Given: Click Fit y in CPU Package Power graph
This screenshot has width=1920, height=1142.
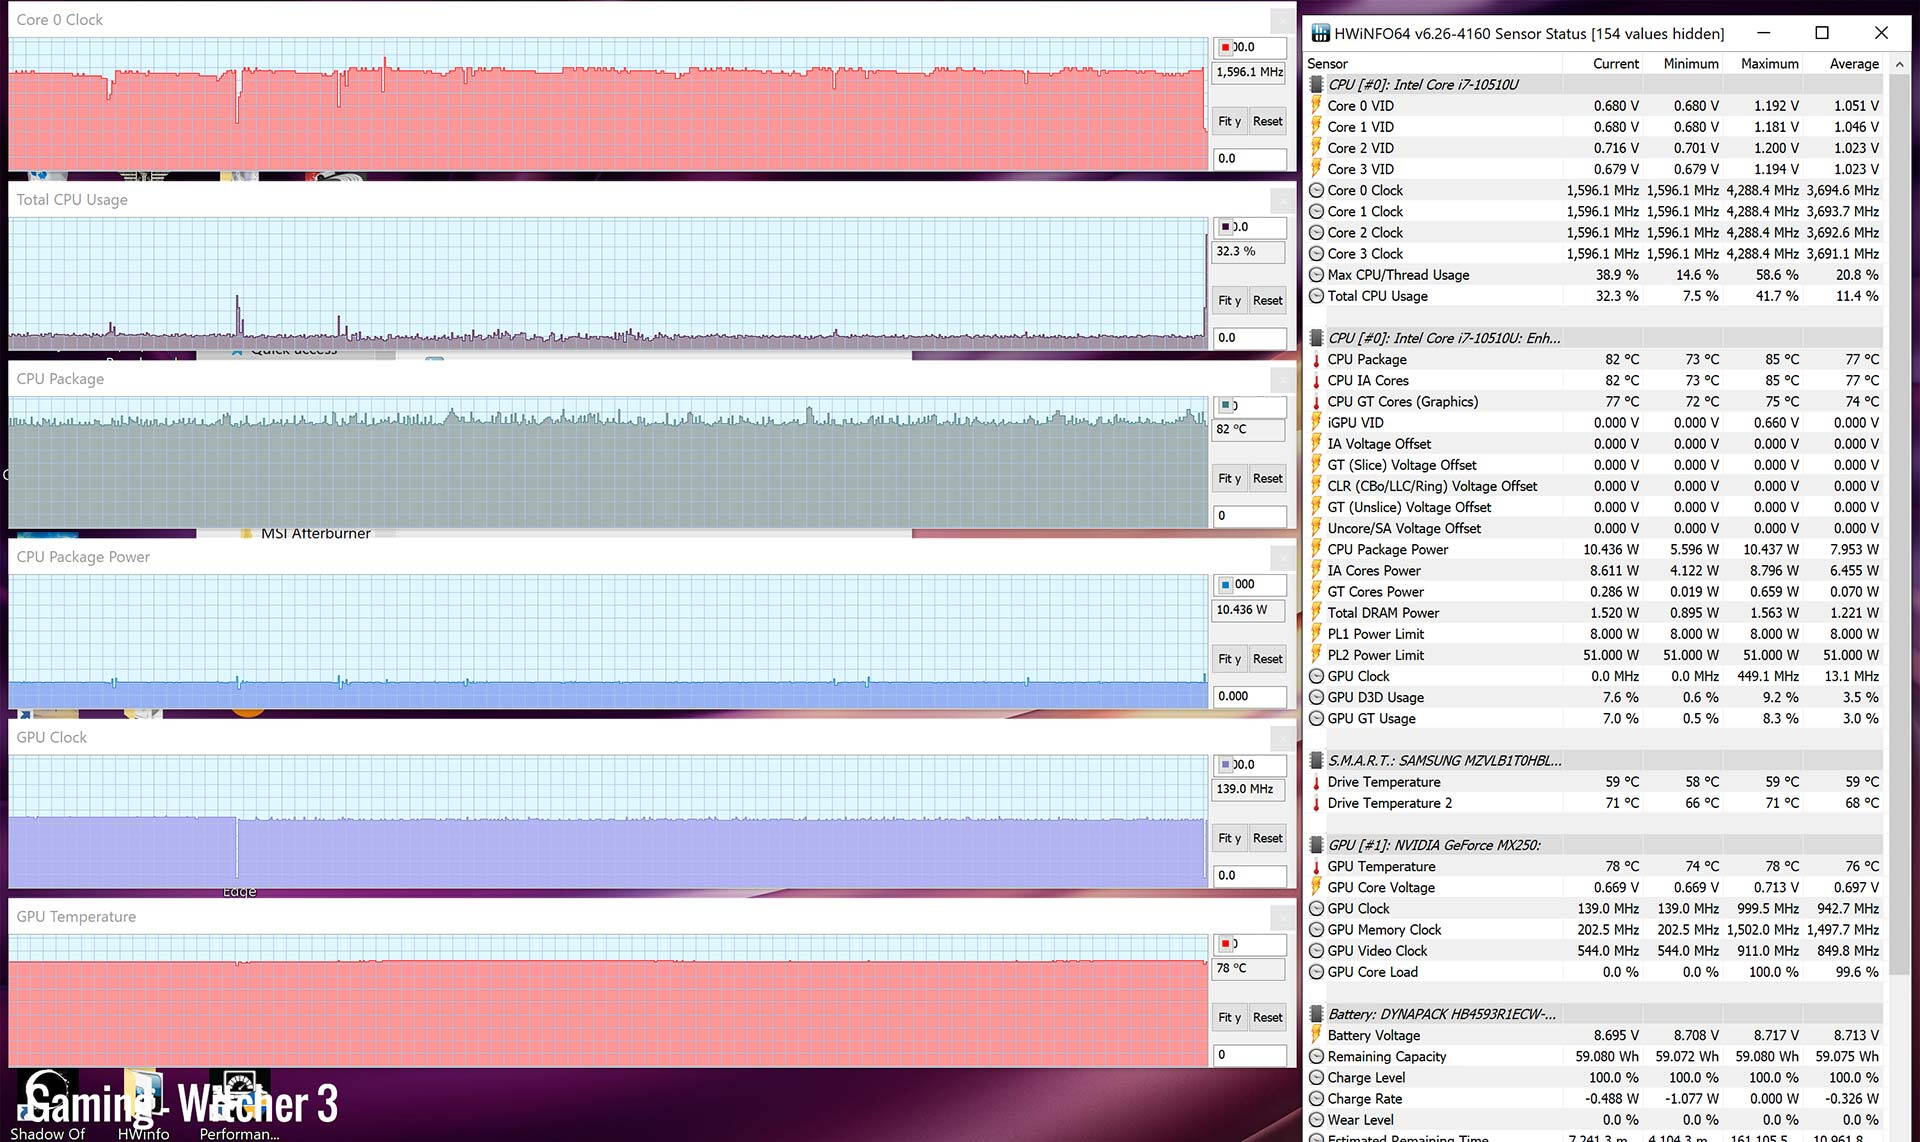Looking at the screenshot, I should pos(1229,659).
